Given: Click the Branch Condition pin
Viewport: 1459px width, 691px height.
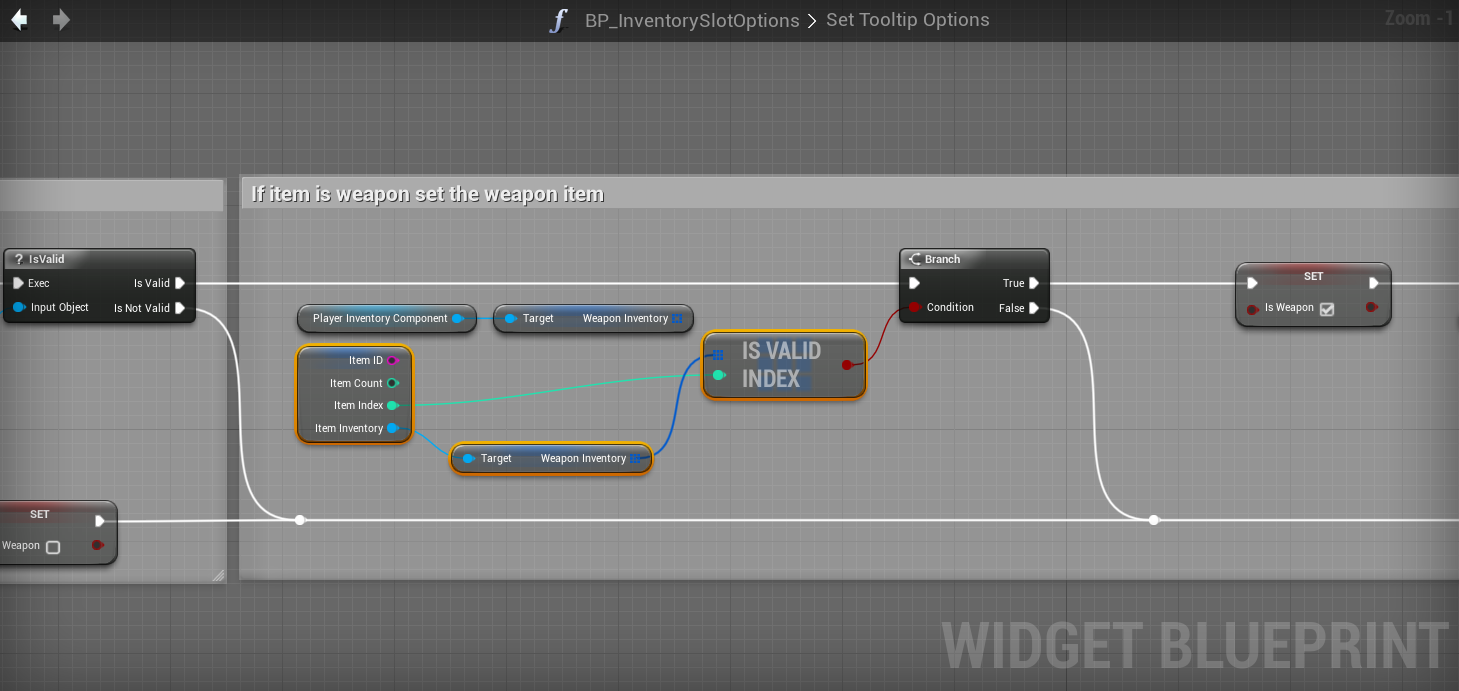Looking at the screenshot, I should point(914,307).
